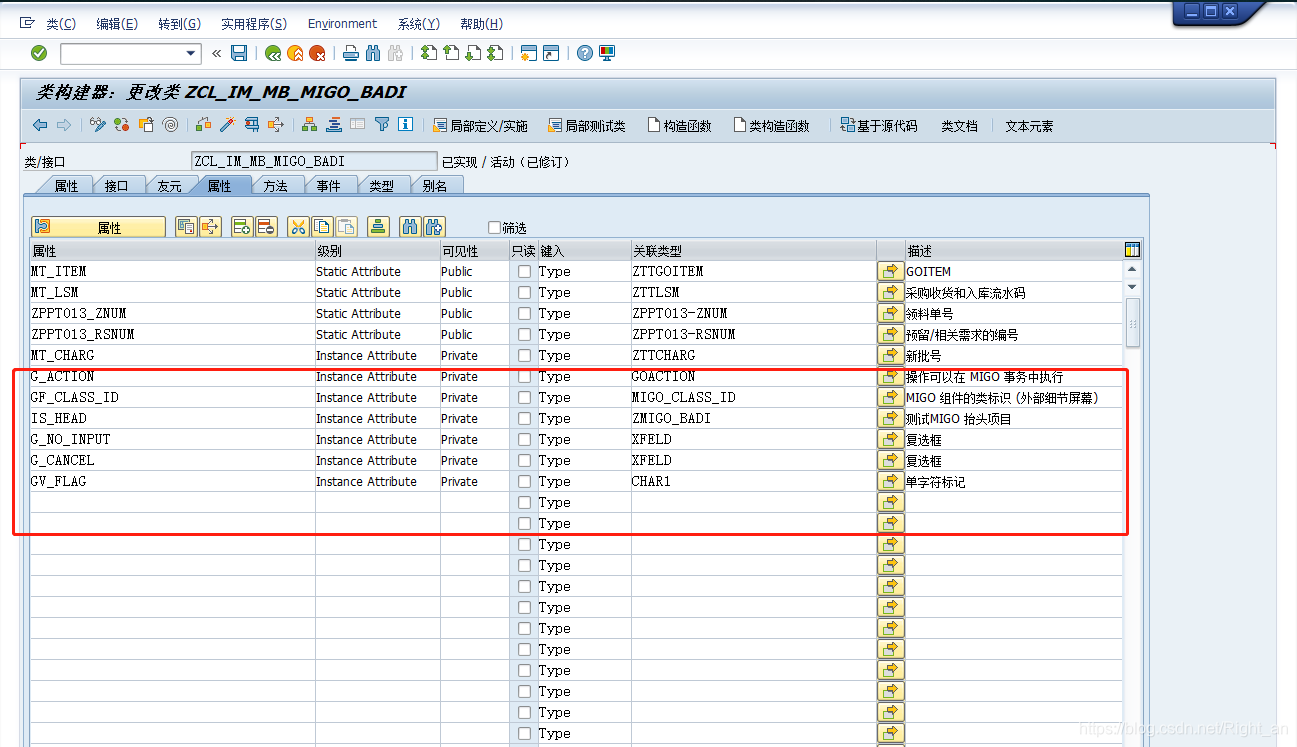1297x747 pixels.
Task: Click 构造函数 button
Action: click(680, 125)
